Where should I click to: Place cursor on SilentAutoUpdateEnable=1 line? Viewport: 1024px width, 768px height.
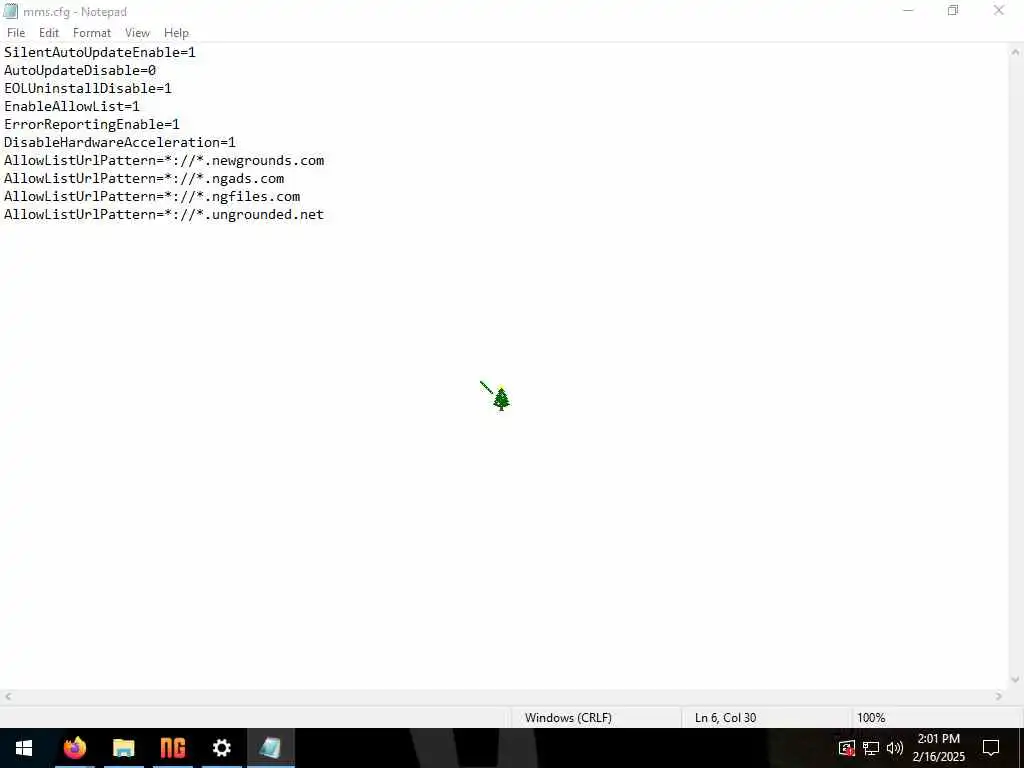point(100,52)
